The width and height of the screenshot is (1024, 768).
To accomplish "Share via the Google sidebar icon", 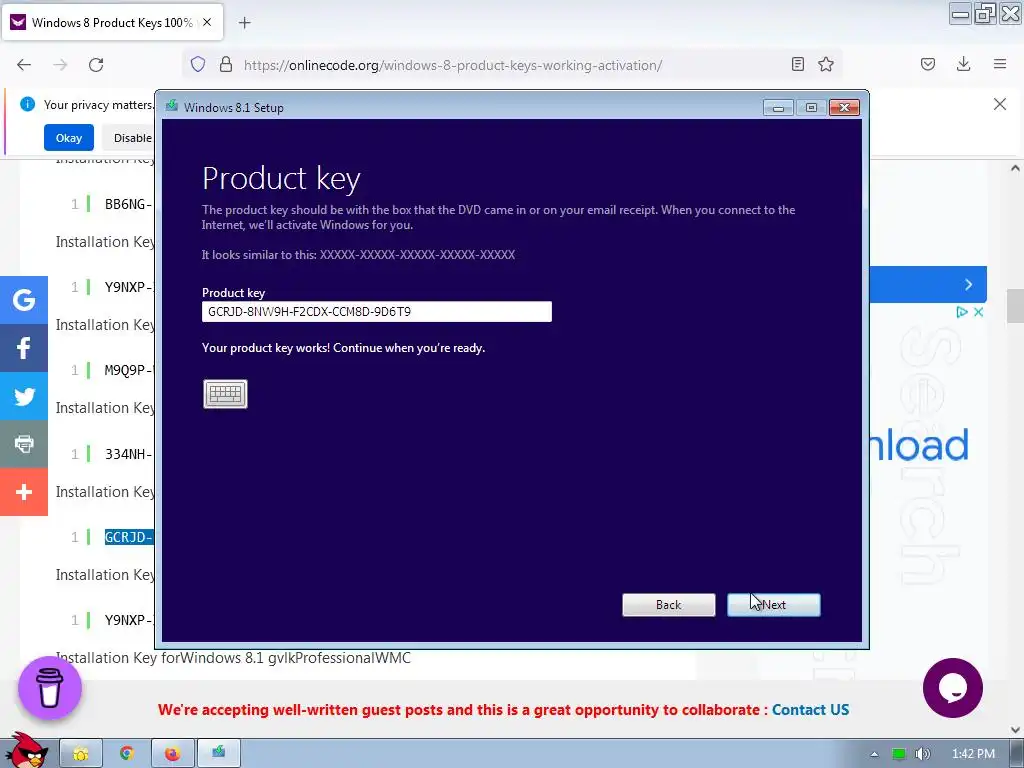I will click(x=24, y=300).
